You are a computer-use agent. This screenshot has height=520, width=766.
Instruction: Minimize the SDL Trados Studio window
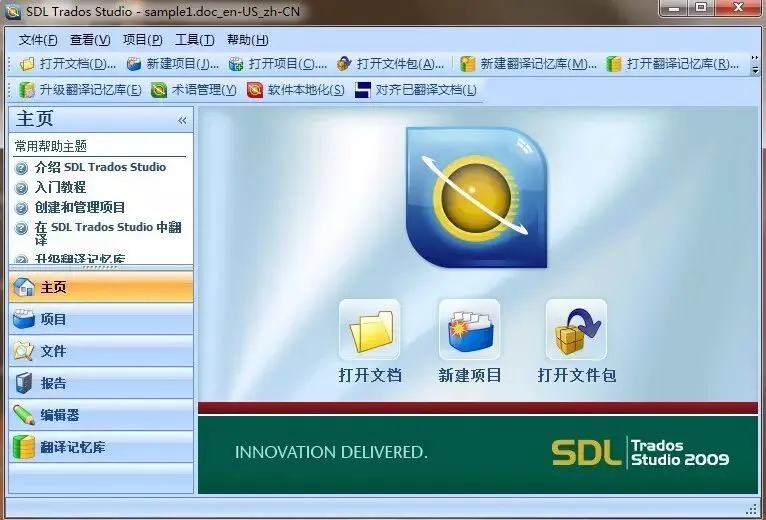click(674, 8)
